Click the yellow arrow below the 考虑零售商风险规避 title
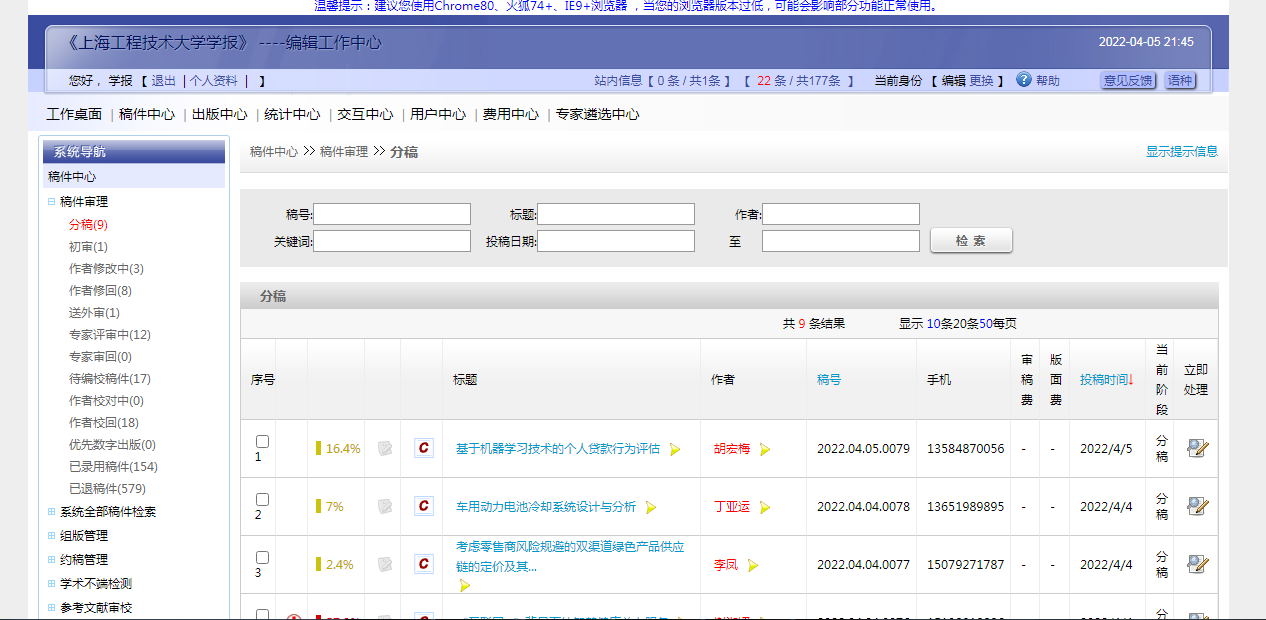The width and height of the screenshot is (1266, 620). pyautogui.click(x=464, y=585)
